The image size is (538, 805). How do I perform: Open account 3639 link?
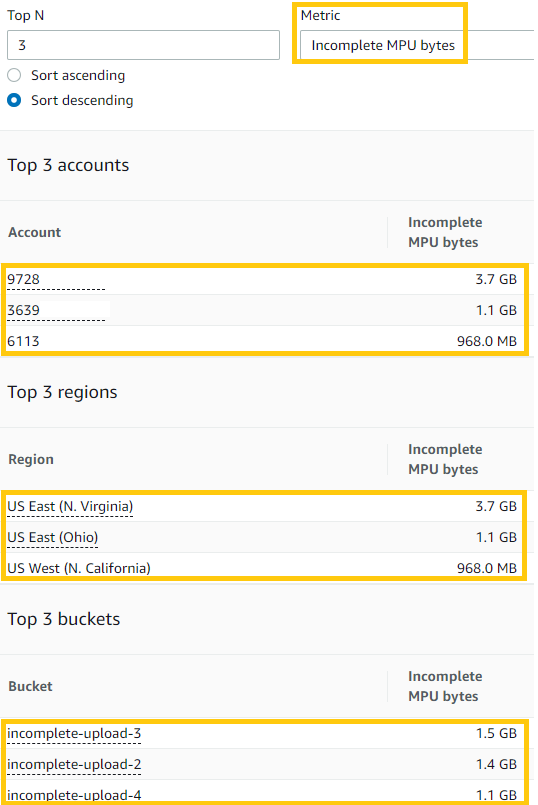24,310
